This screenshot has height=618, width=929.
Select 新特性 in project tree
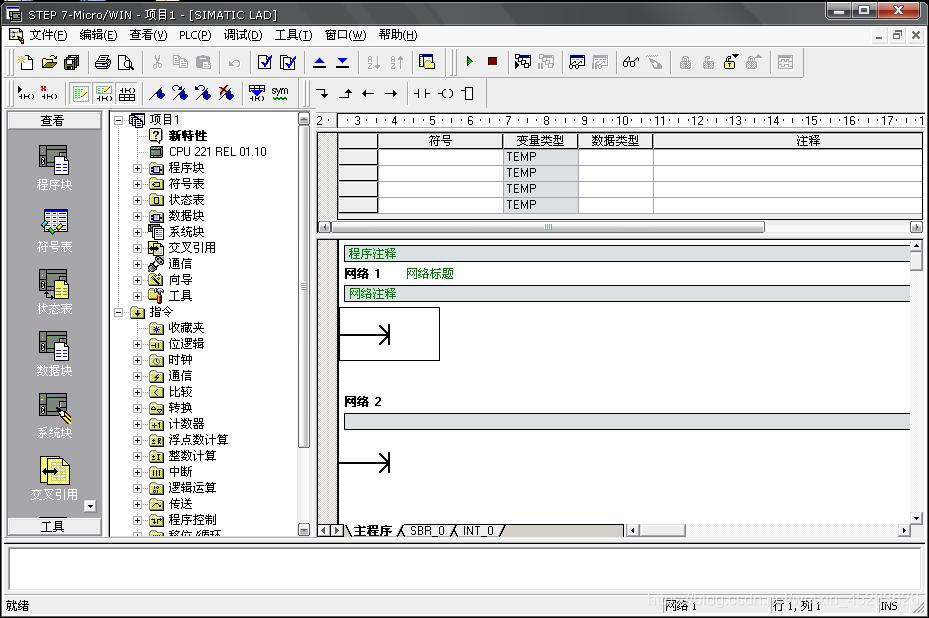[188, 136]
